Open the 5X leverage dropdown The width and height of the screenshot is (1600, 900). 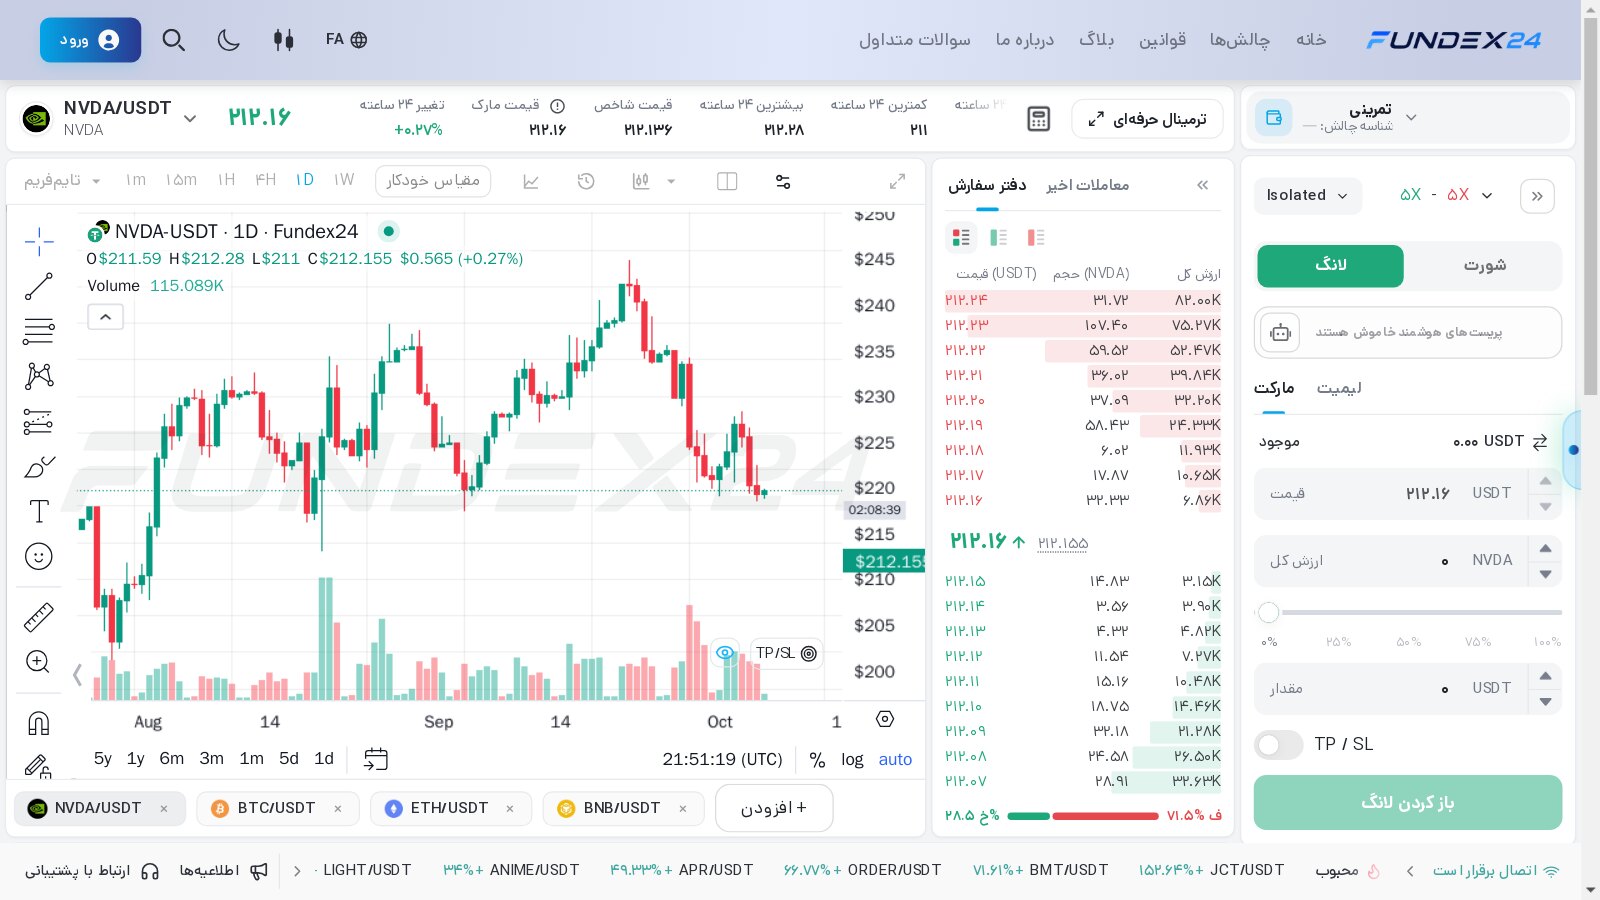[x=1446, y=195]
